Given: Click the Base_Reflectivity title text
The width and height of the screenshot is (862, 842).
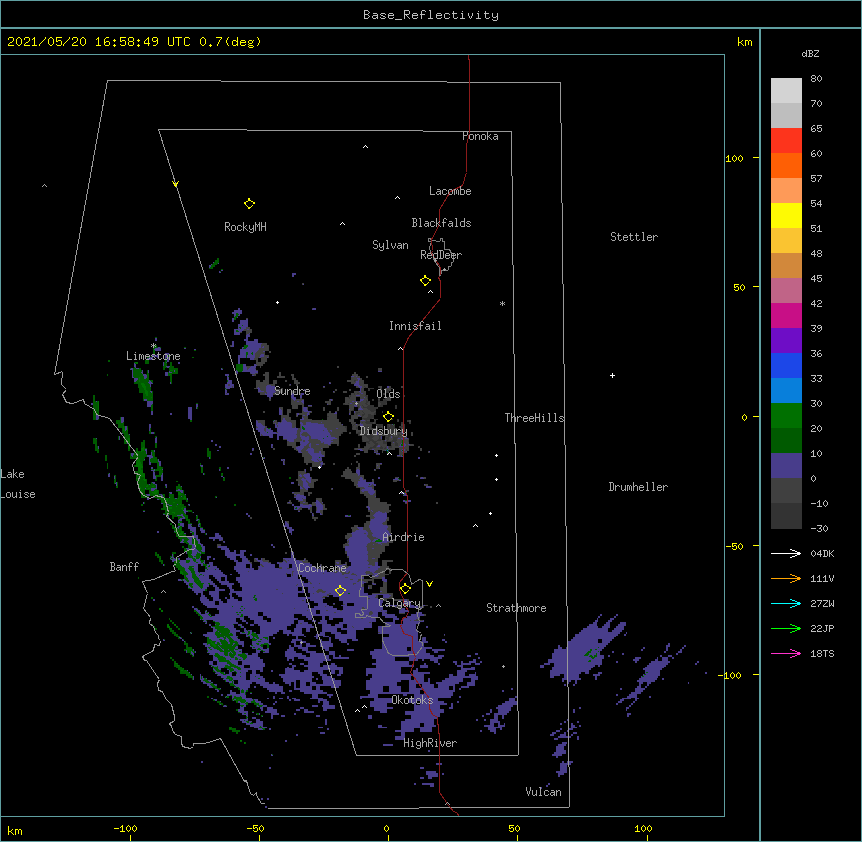Looking at the screenshot, I should (x=431, y=15).
